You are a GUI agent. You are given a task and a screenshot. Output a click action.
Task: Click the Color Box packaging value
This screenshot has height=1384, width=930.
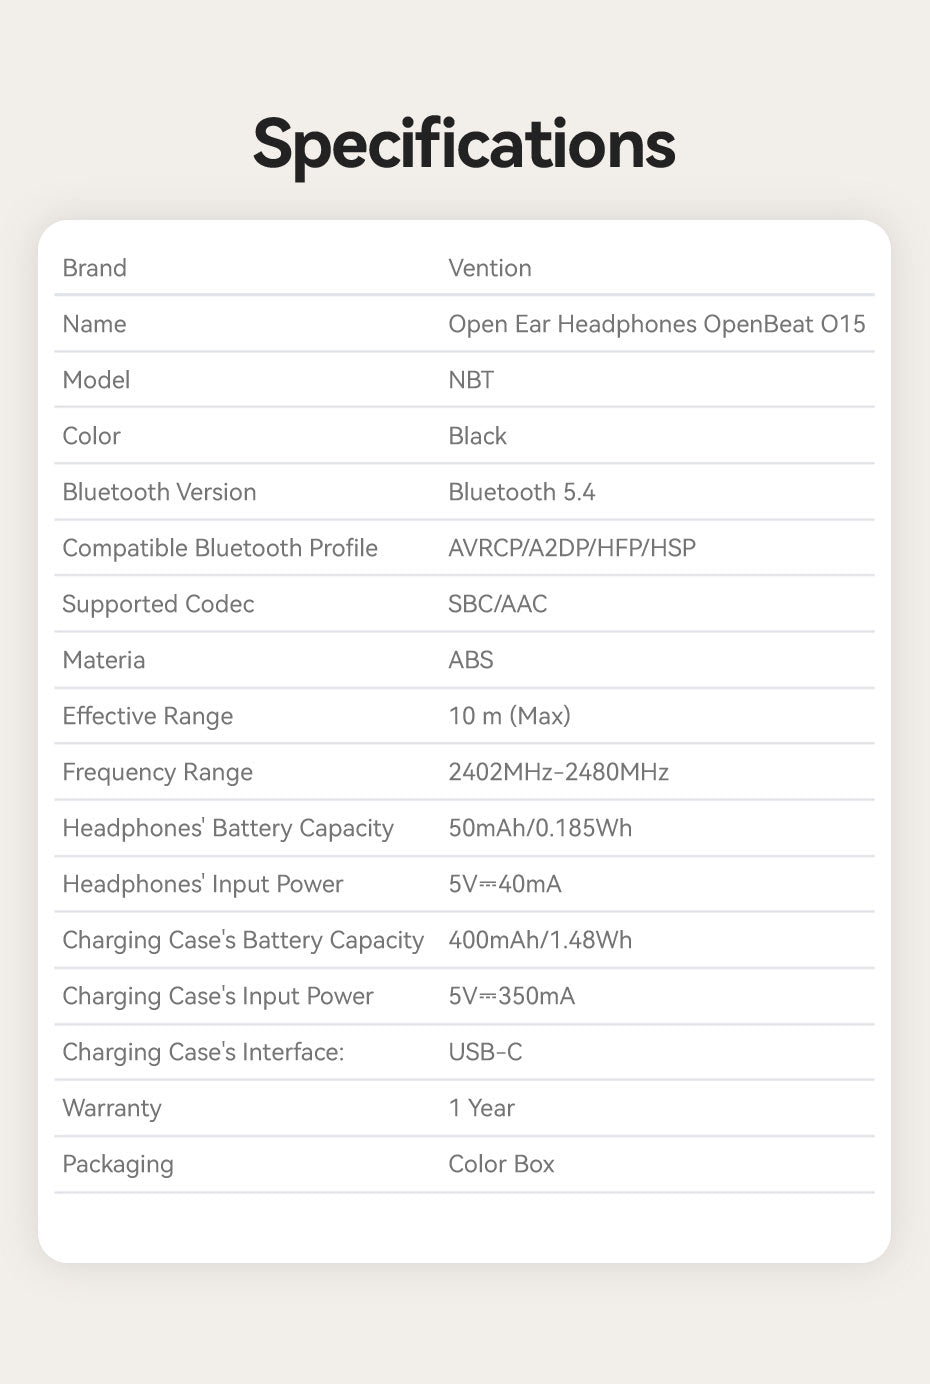tap(501, 1164)
